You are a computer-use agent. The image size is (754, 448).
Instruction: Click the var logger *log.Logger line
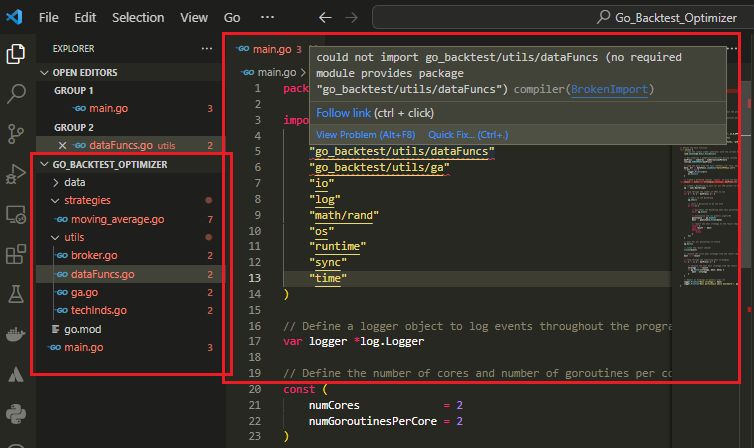click(x=353, y=341)
